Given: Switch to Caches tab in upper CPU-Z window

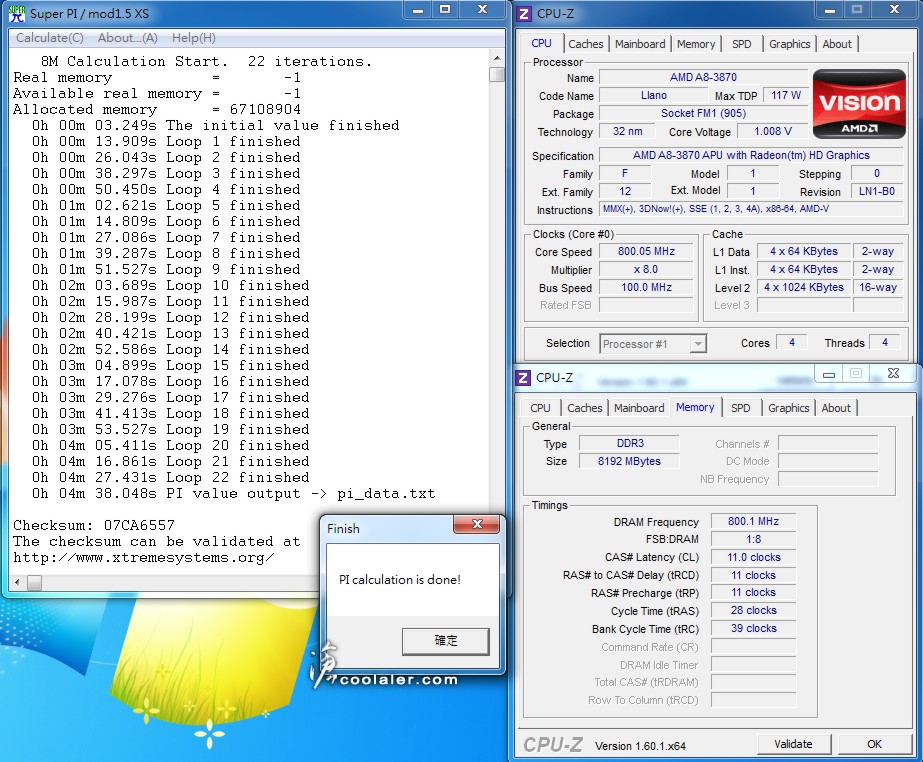Looking at the screenshot, I should click(x=586, y=44).
